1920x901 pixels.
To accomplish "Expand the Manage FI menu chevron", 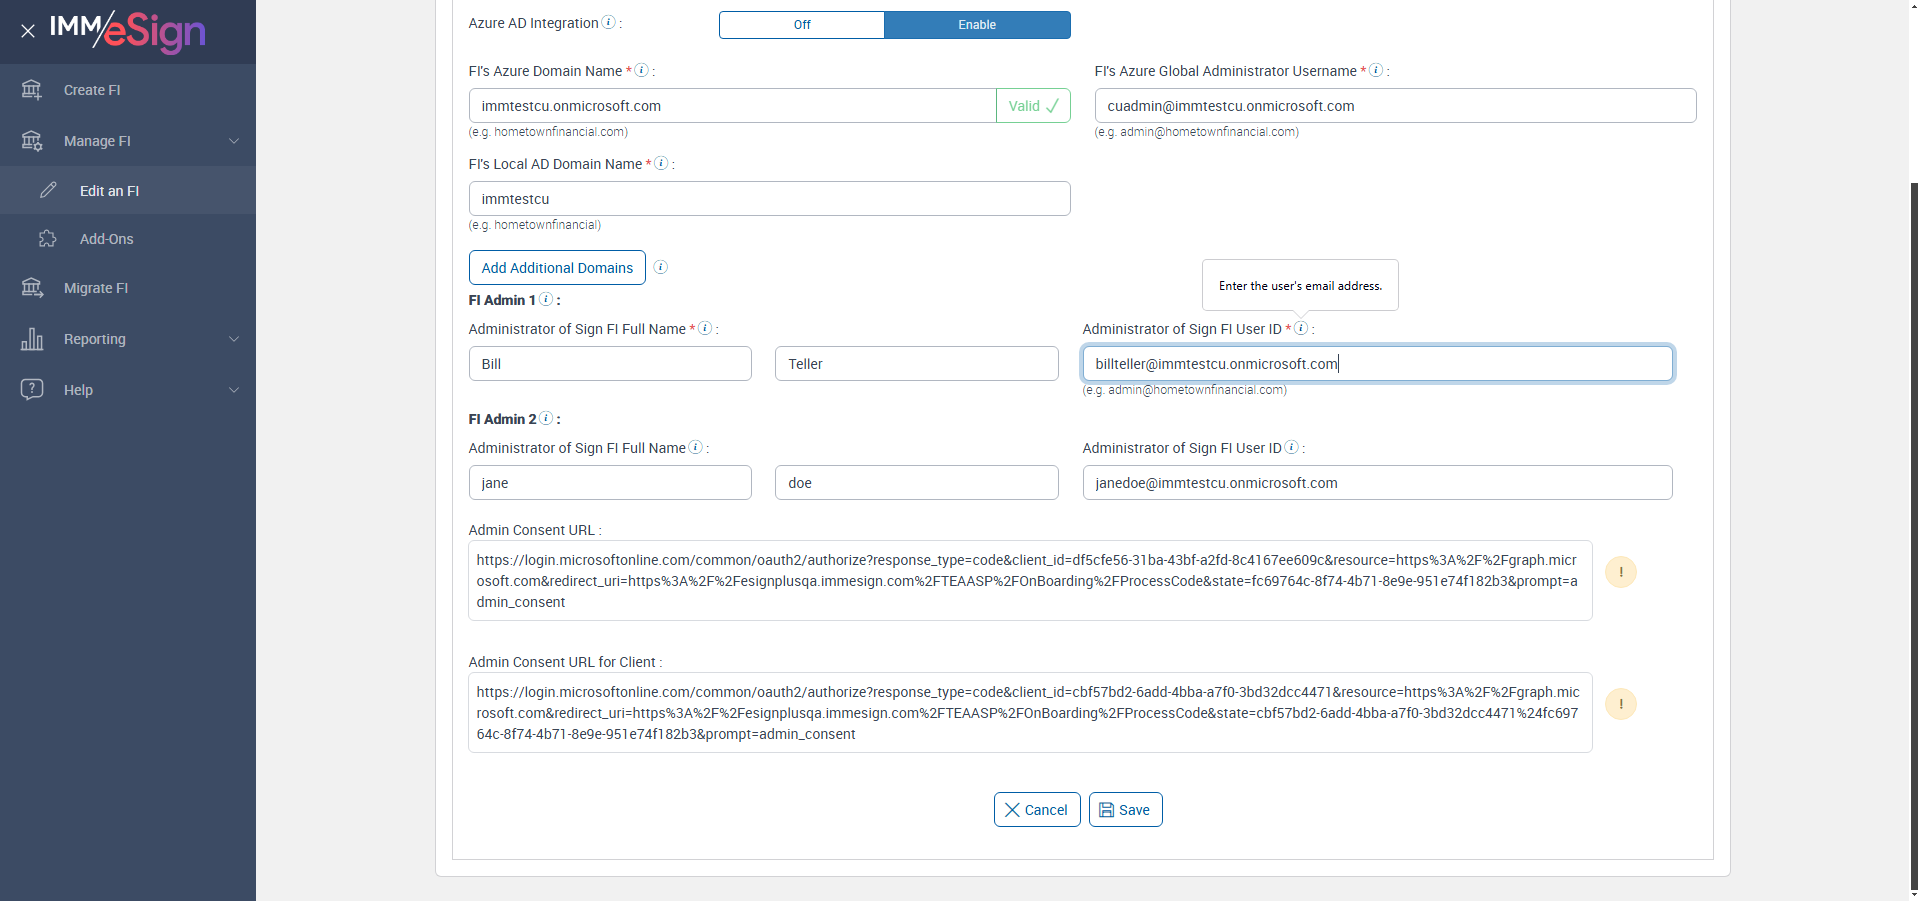I will pyautogui.click(x=234, y=141).
